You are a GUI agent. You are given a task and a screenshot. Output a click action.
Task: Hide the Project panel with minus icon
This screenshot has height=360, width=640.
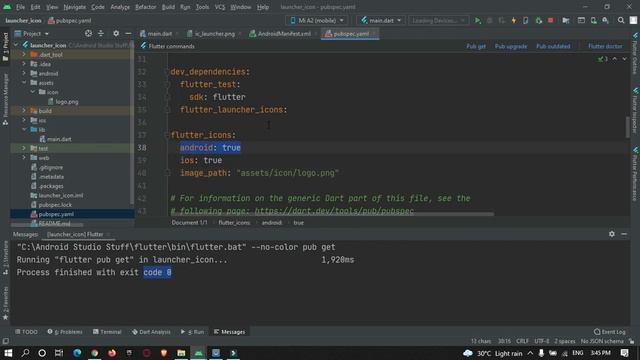point(128,33)
